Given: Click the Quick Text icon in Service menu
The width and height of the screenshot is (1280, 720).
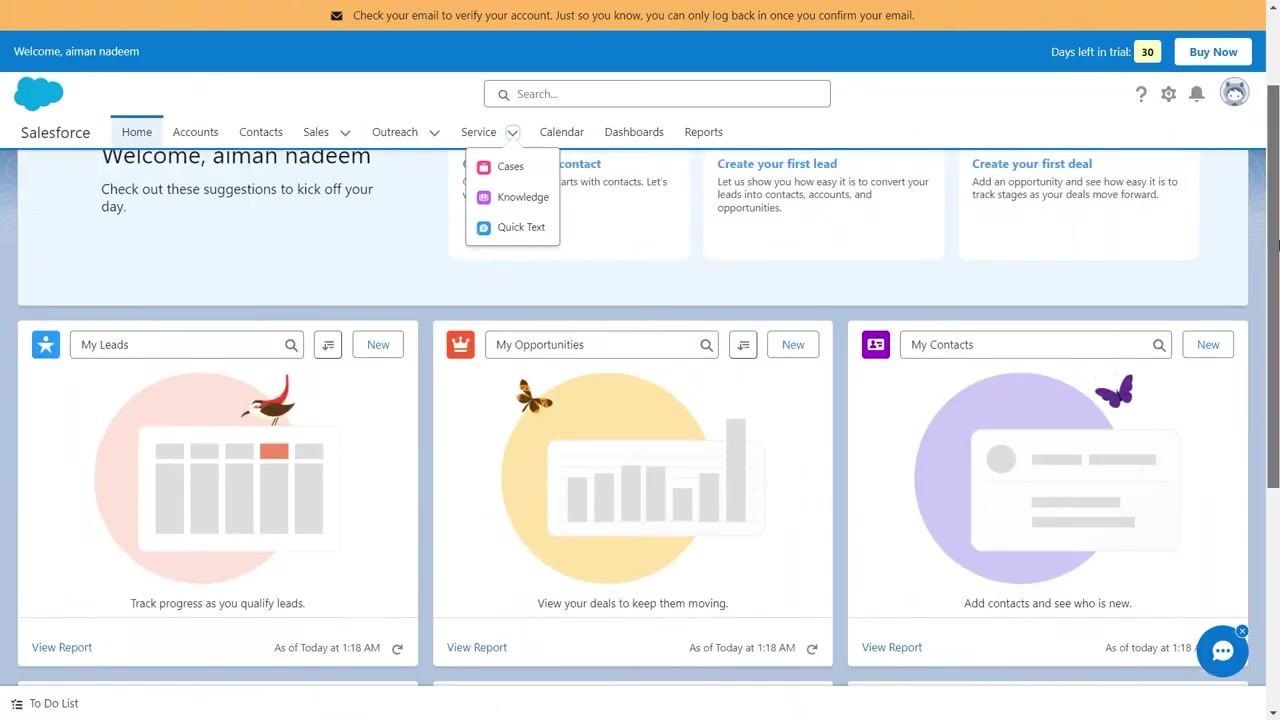Looking at the screenshot, I should pos(484,227).
